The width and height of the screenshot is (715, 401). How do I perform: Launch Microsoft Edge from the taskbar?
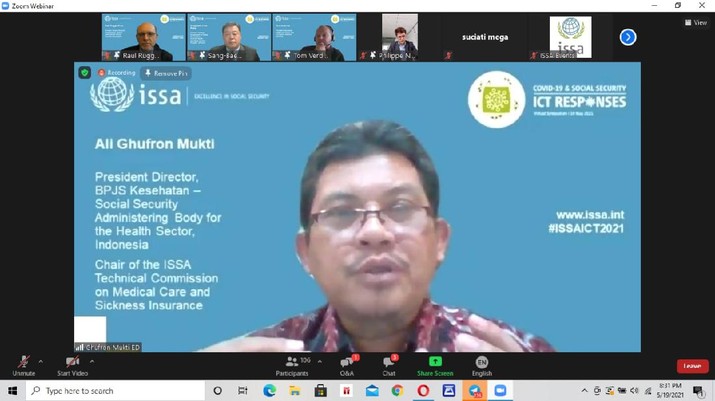[x=269, y=391]
